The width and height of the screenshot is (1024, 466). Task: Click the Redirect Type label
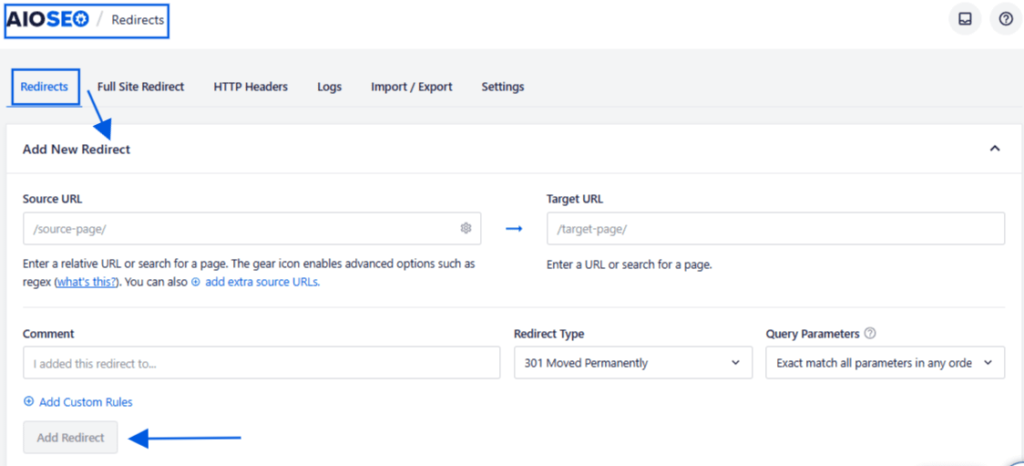tap(549, 334)
